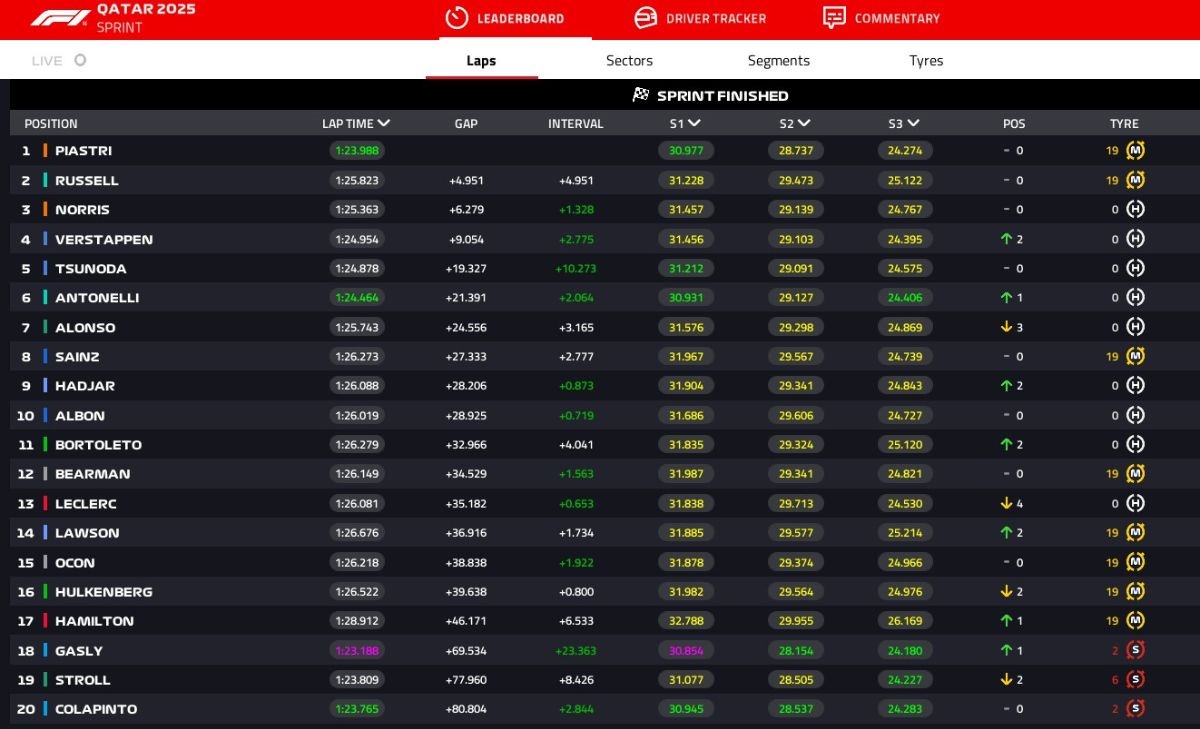Click the Leaderboard stopwatch icon
This screenshot has height=729, width=1200.
coord(456,18)
